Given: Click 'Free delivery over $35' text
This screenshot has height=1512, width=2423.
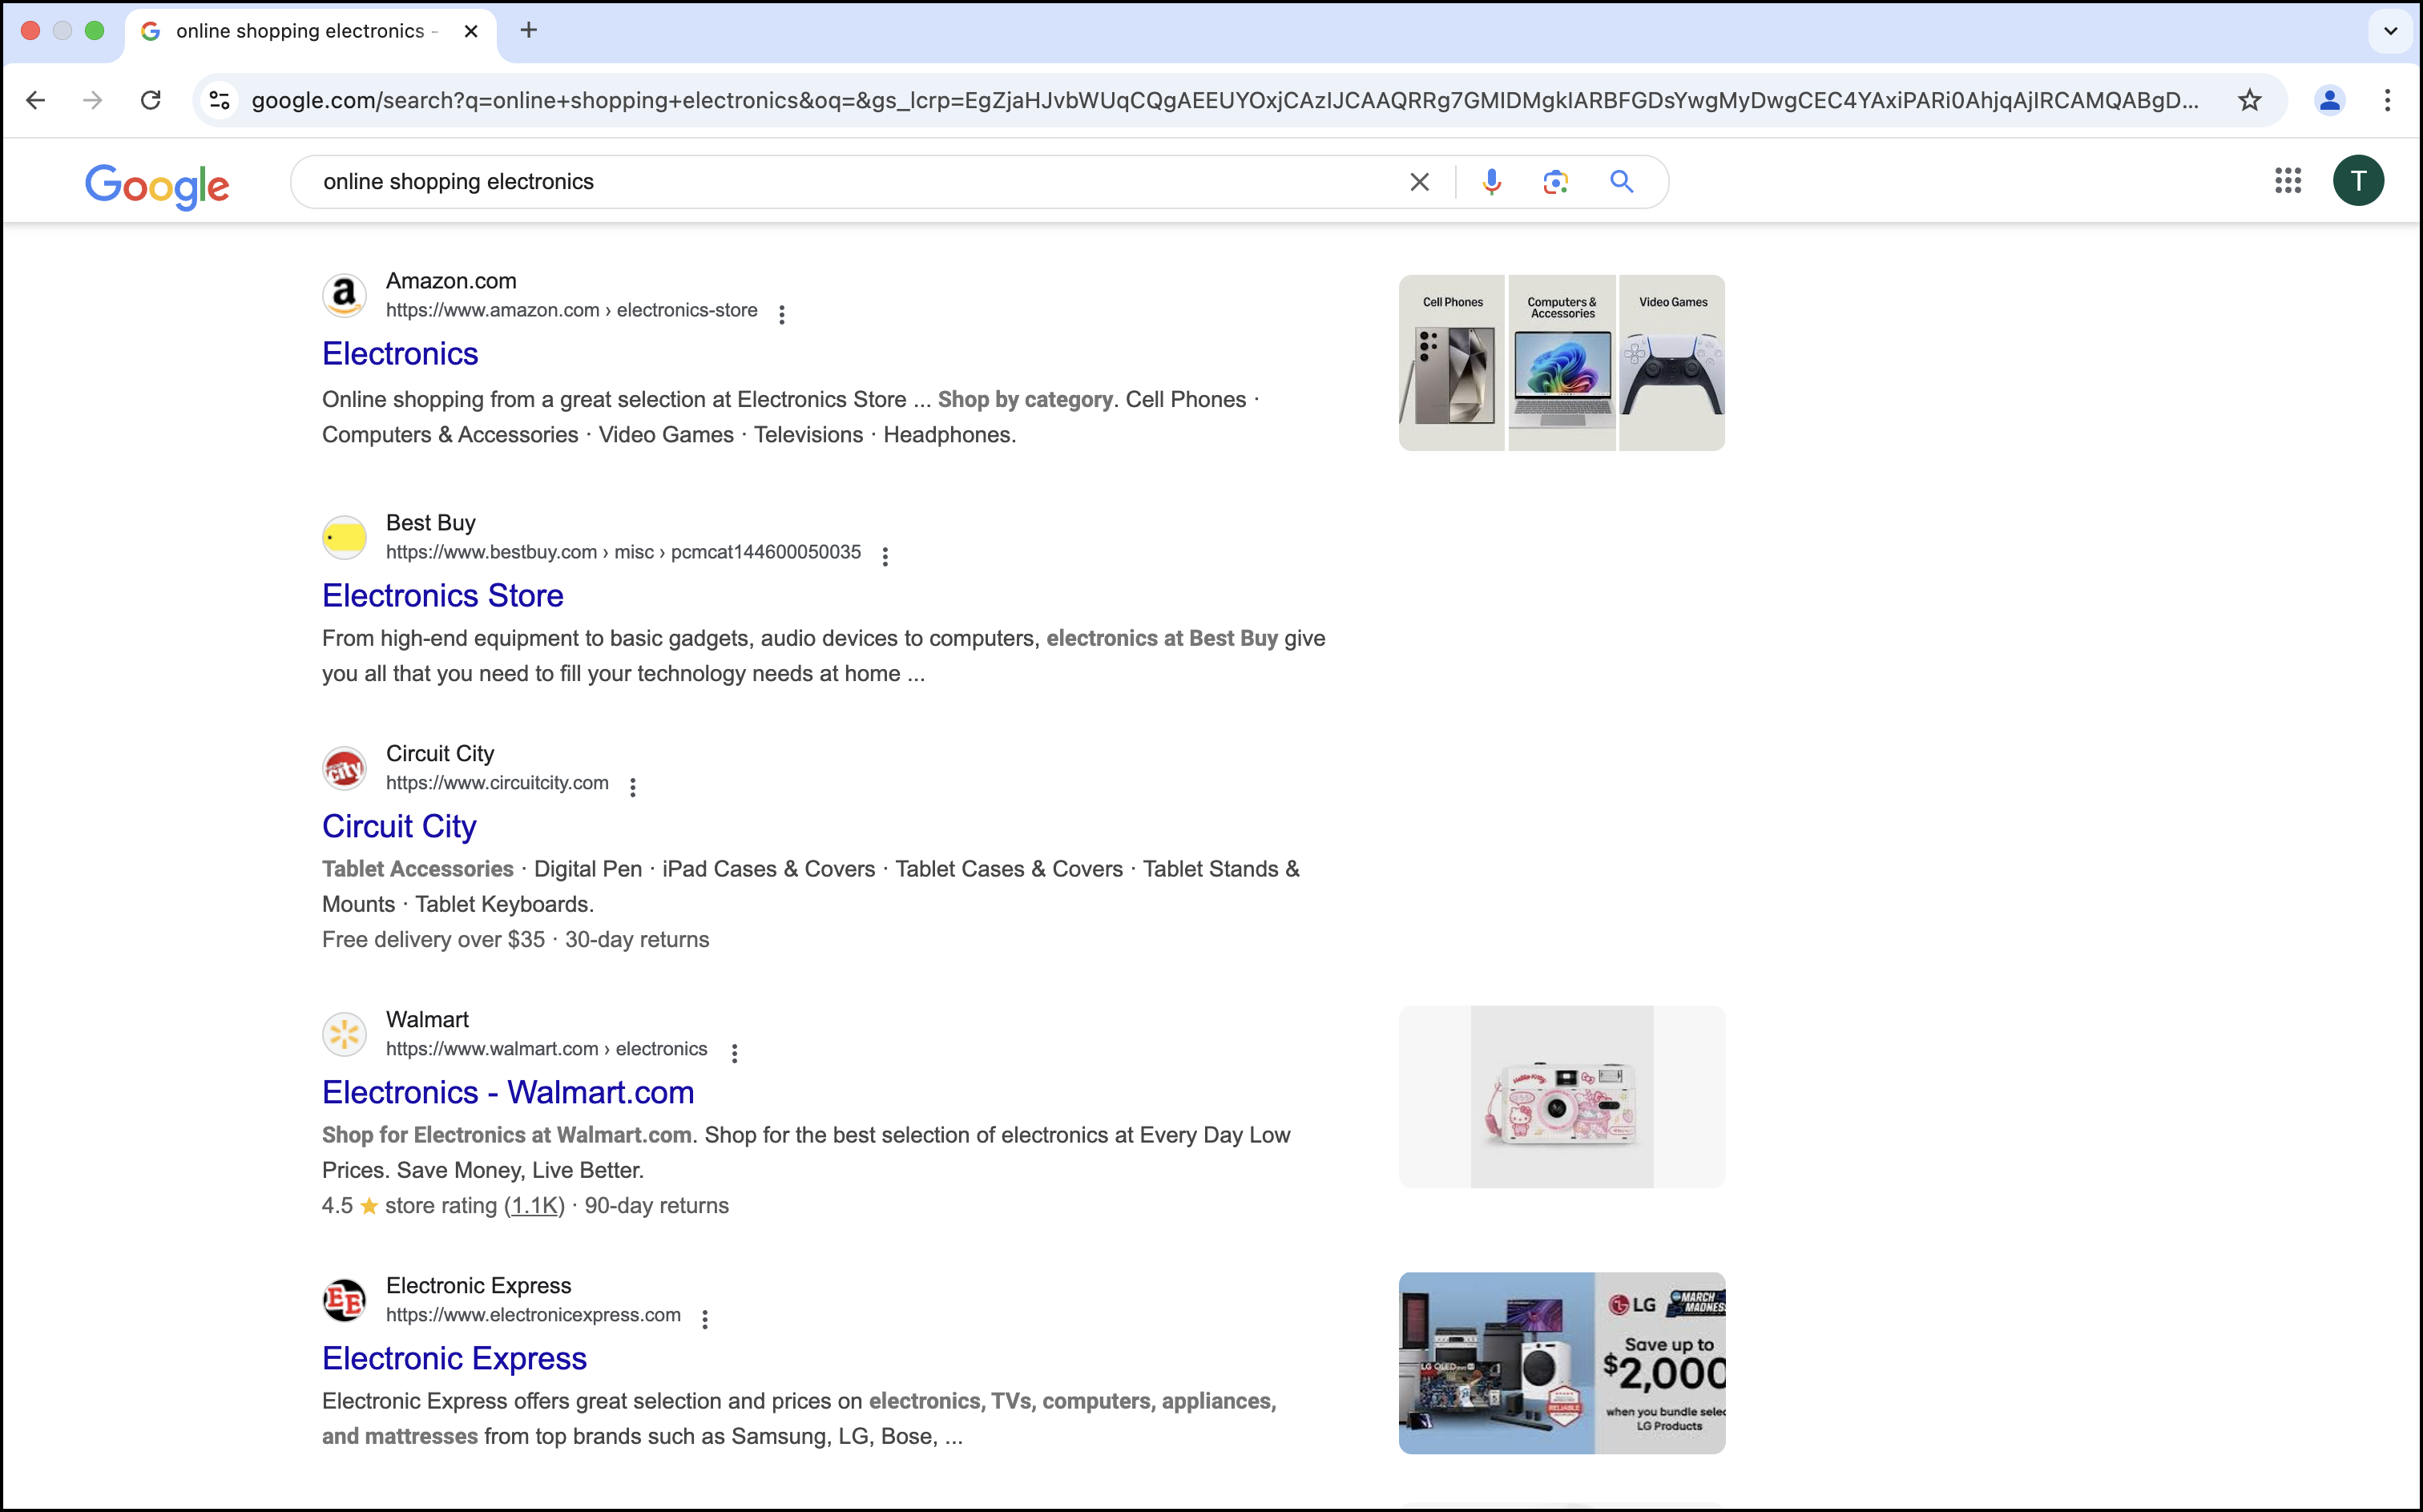Looking at the screenshot, I should pyautogui.click(x=433, y=940).
